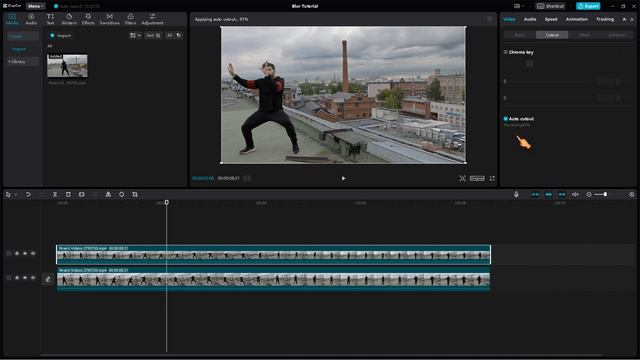Open the Effects panel
This screenshot has width=640, height=360.
pyautogui.click(x=88, y=19)
